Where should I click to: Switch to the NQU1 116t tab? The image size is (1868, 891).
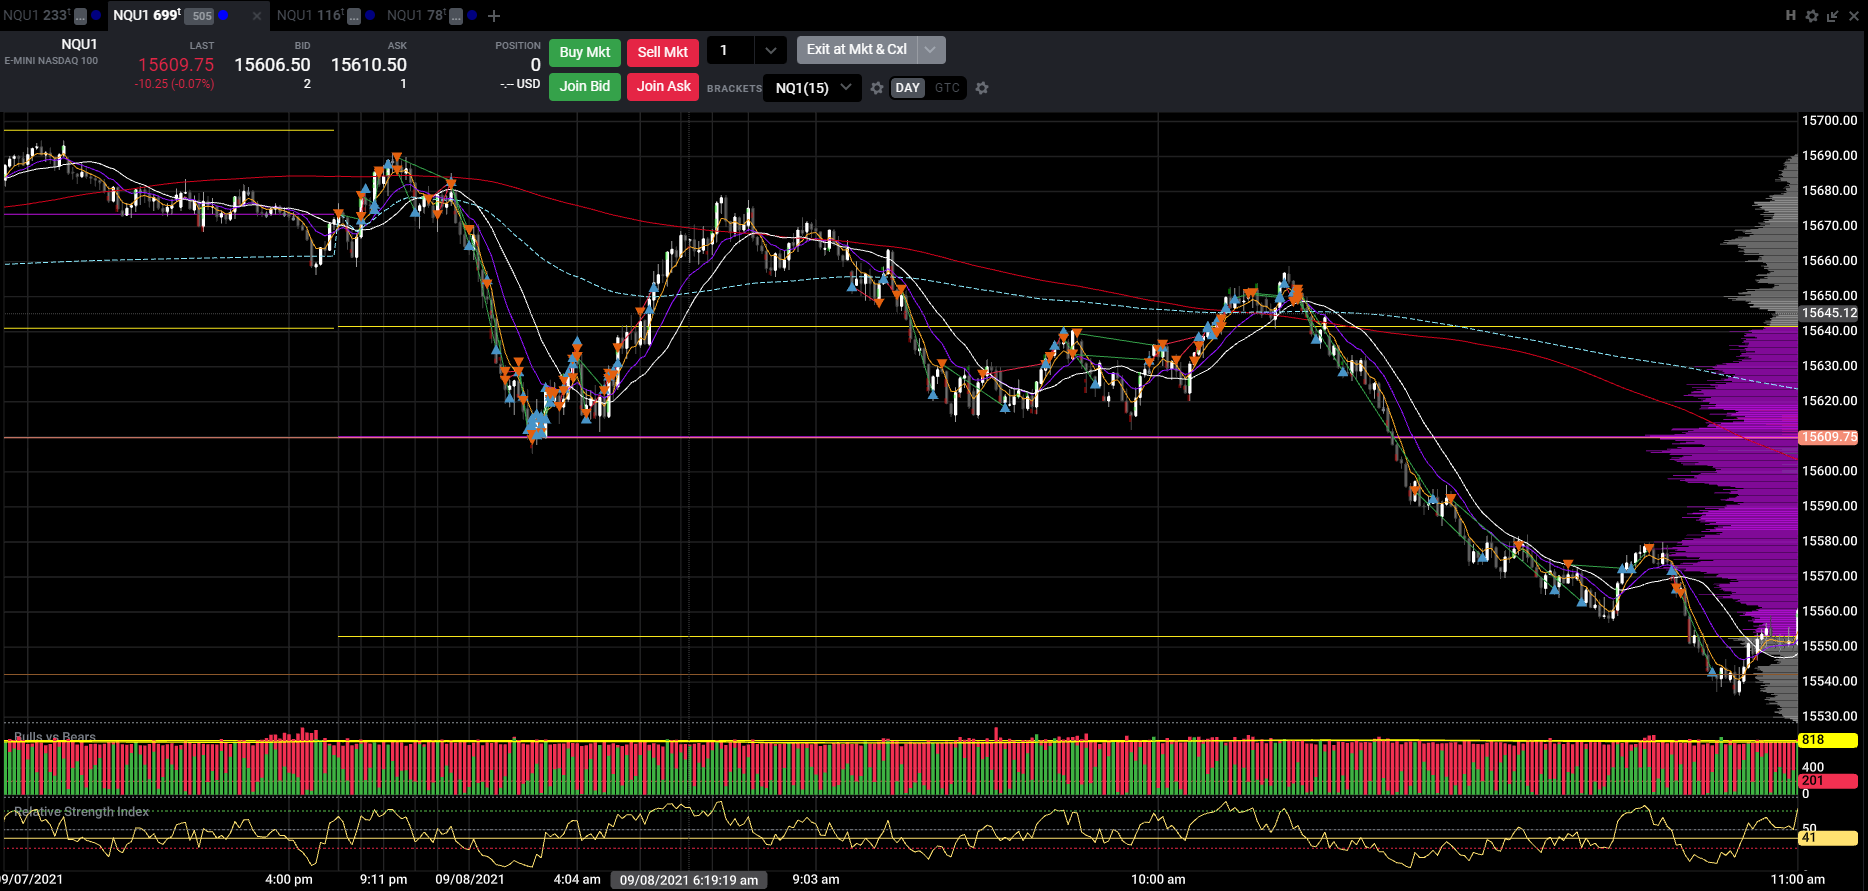pos(310,15)
